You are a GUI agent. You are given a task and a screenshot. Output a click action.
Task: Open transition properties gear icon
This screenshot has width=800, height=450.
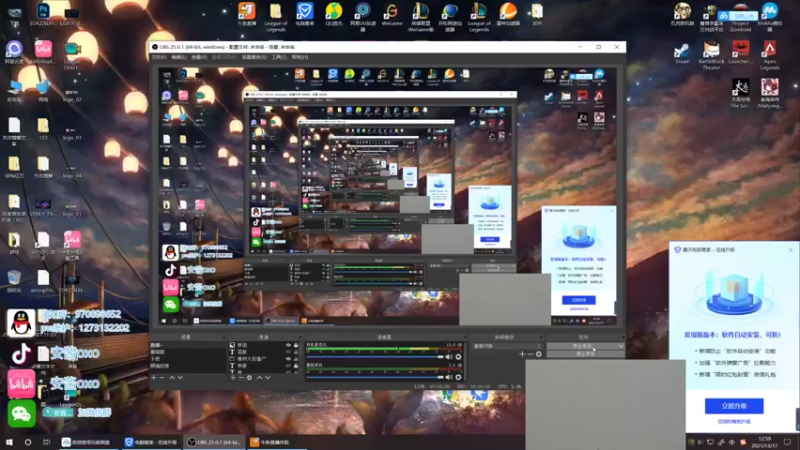(539, 354)
